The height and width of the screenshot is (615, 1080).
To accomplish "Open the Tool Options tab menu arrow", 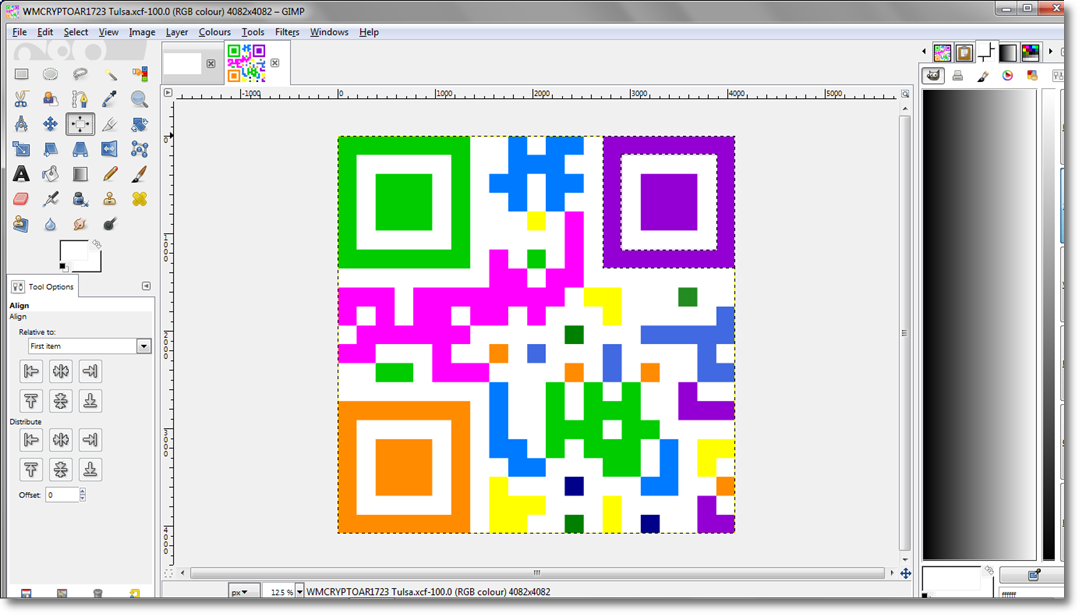I will (146, 286).
